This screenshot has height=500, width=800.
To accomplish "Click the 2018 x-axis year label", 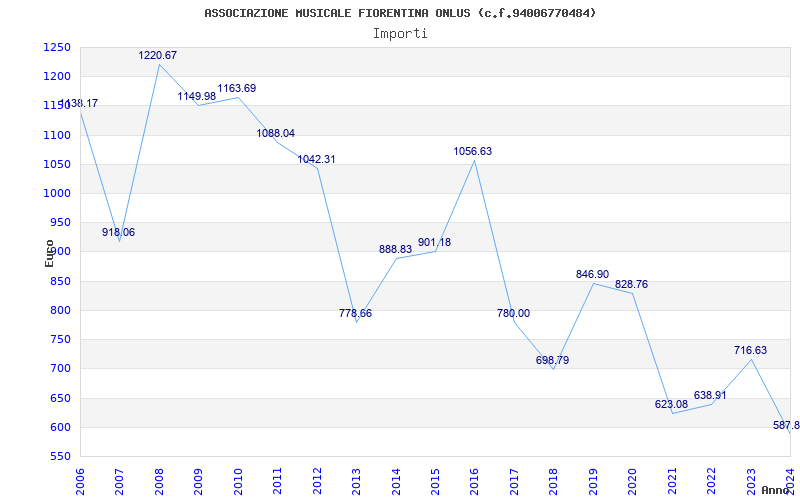I will click(554, 482).
